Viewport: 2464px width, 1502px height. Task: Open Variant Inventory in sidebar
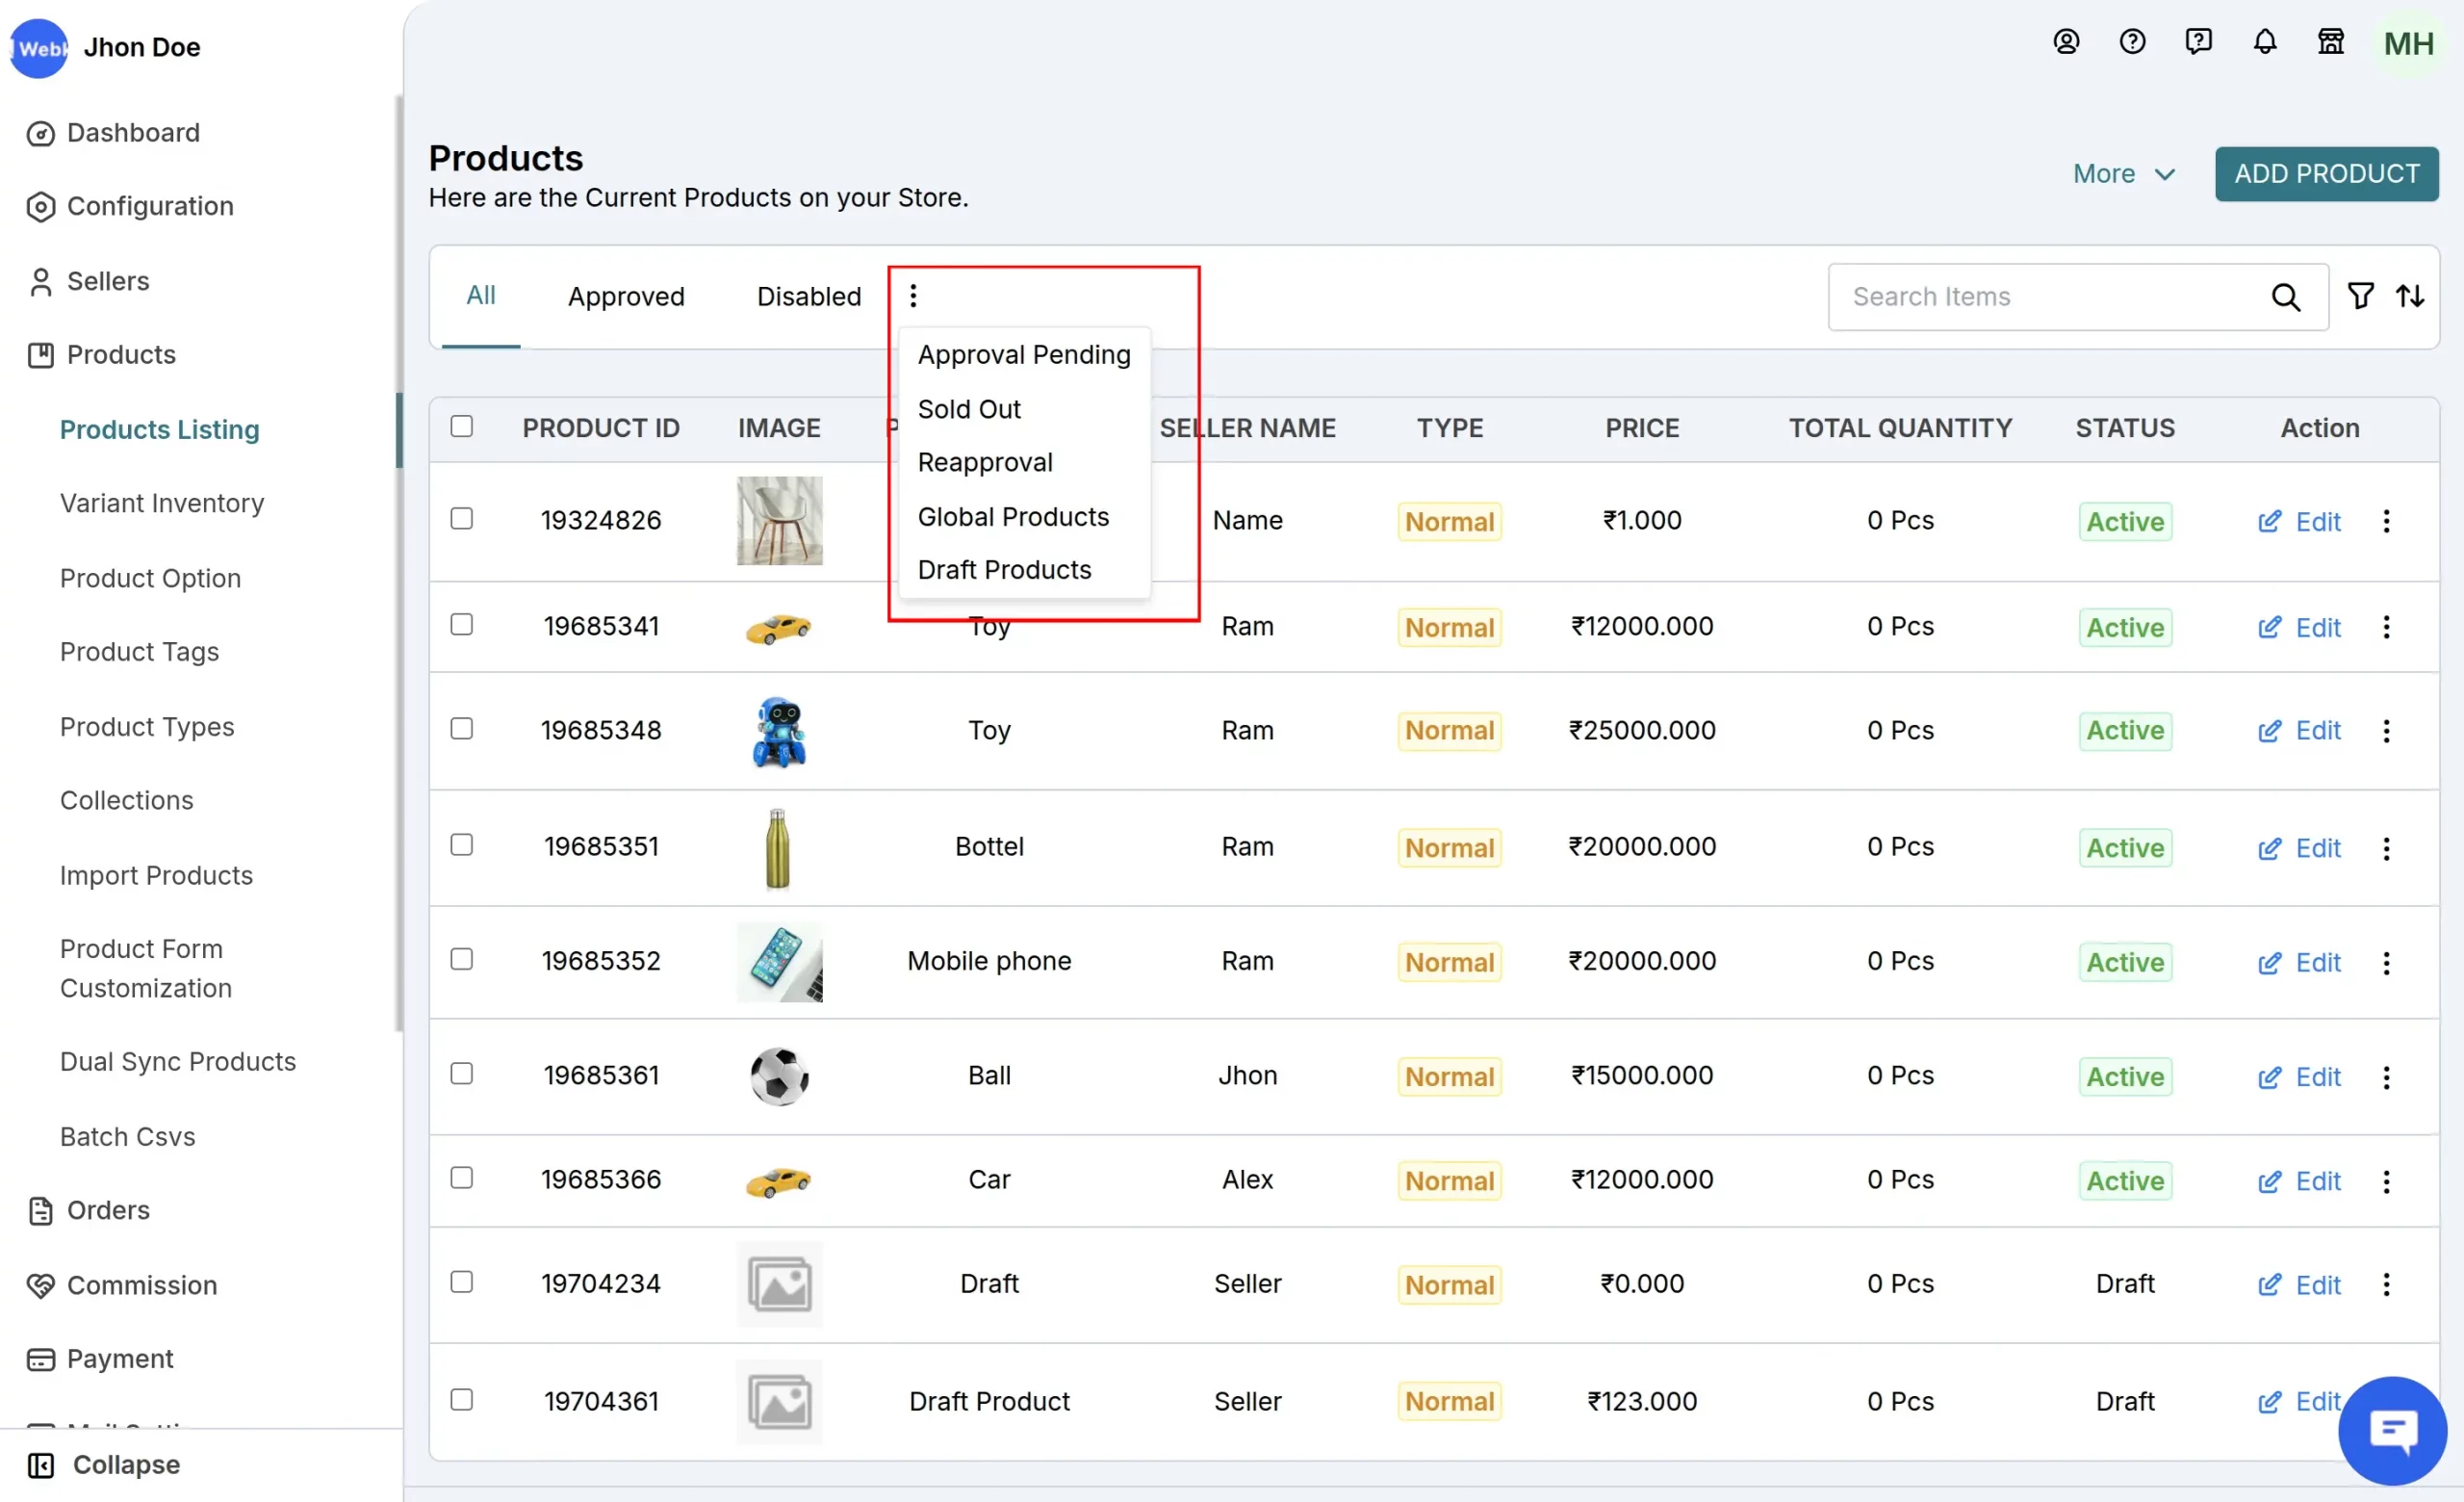[x=162, y=503]
